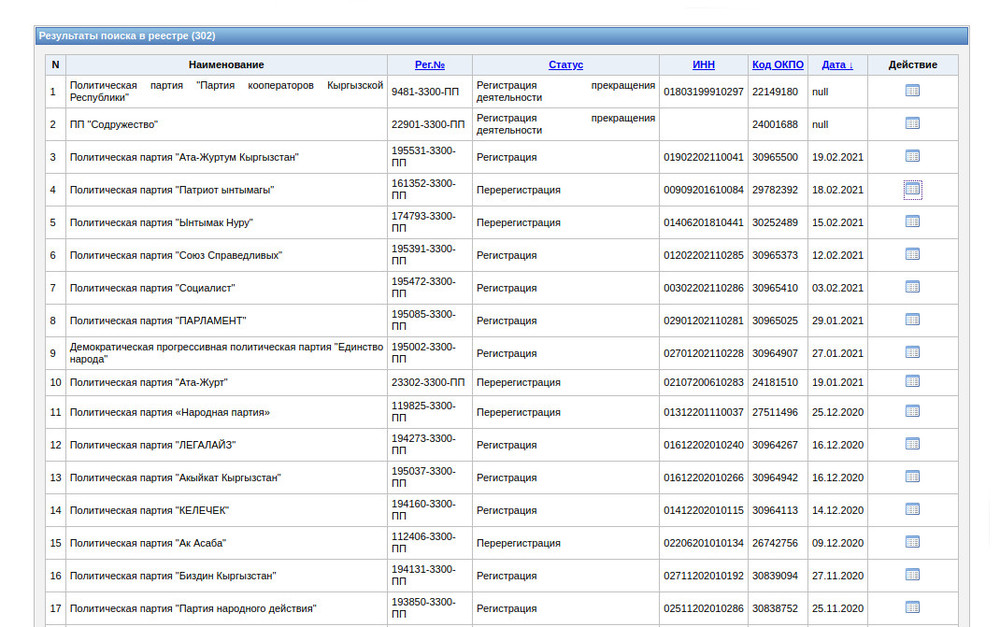Screen dimensions: 1000x627
Task: Click action icon for party "КЕЛЕЧЕК"
Action: [913, 509]
